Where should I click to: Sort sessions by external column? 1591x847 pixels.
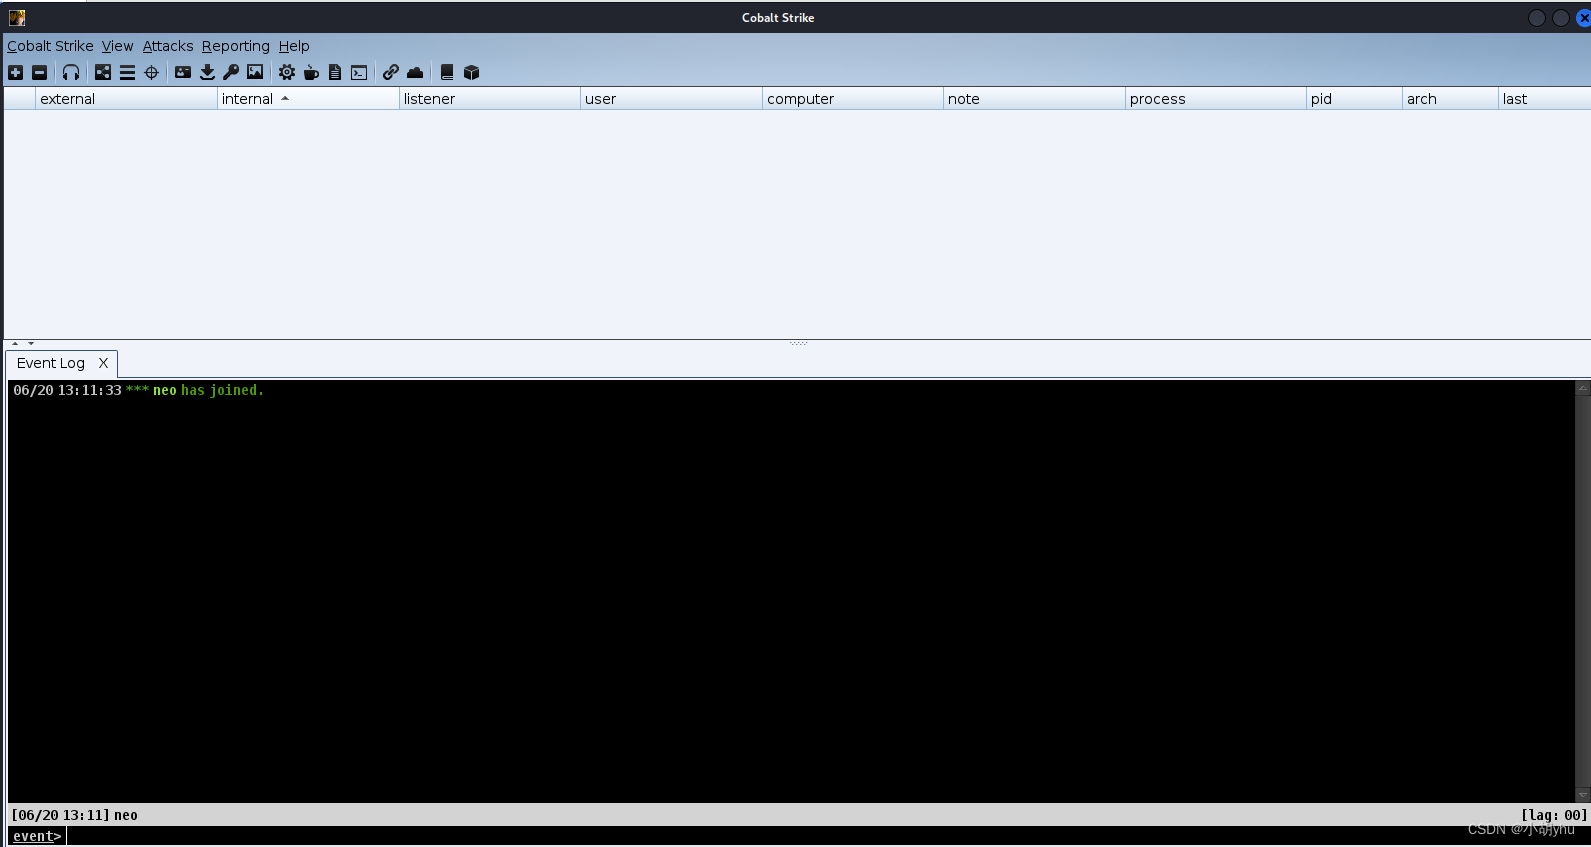click(x=126, y=99)
